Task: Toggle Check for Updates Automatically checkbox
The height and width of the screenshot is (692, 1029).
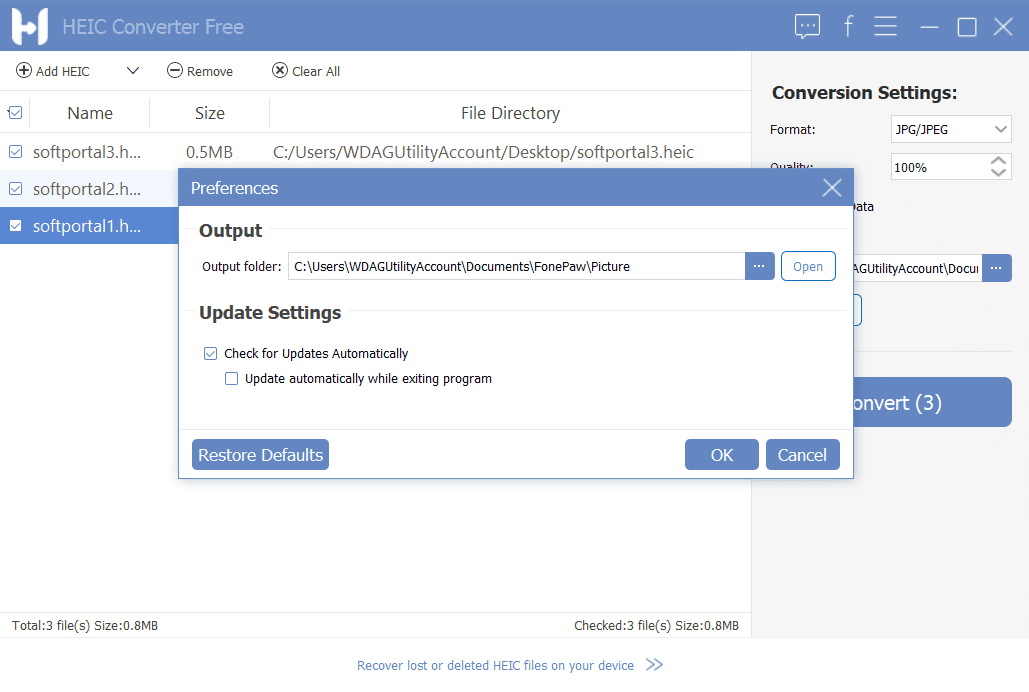Action: tap(210, 353)
